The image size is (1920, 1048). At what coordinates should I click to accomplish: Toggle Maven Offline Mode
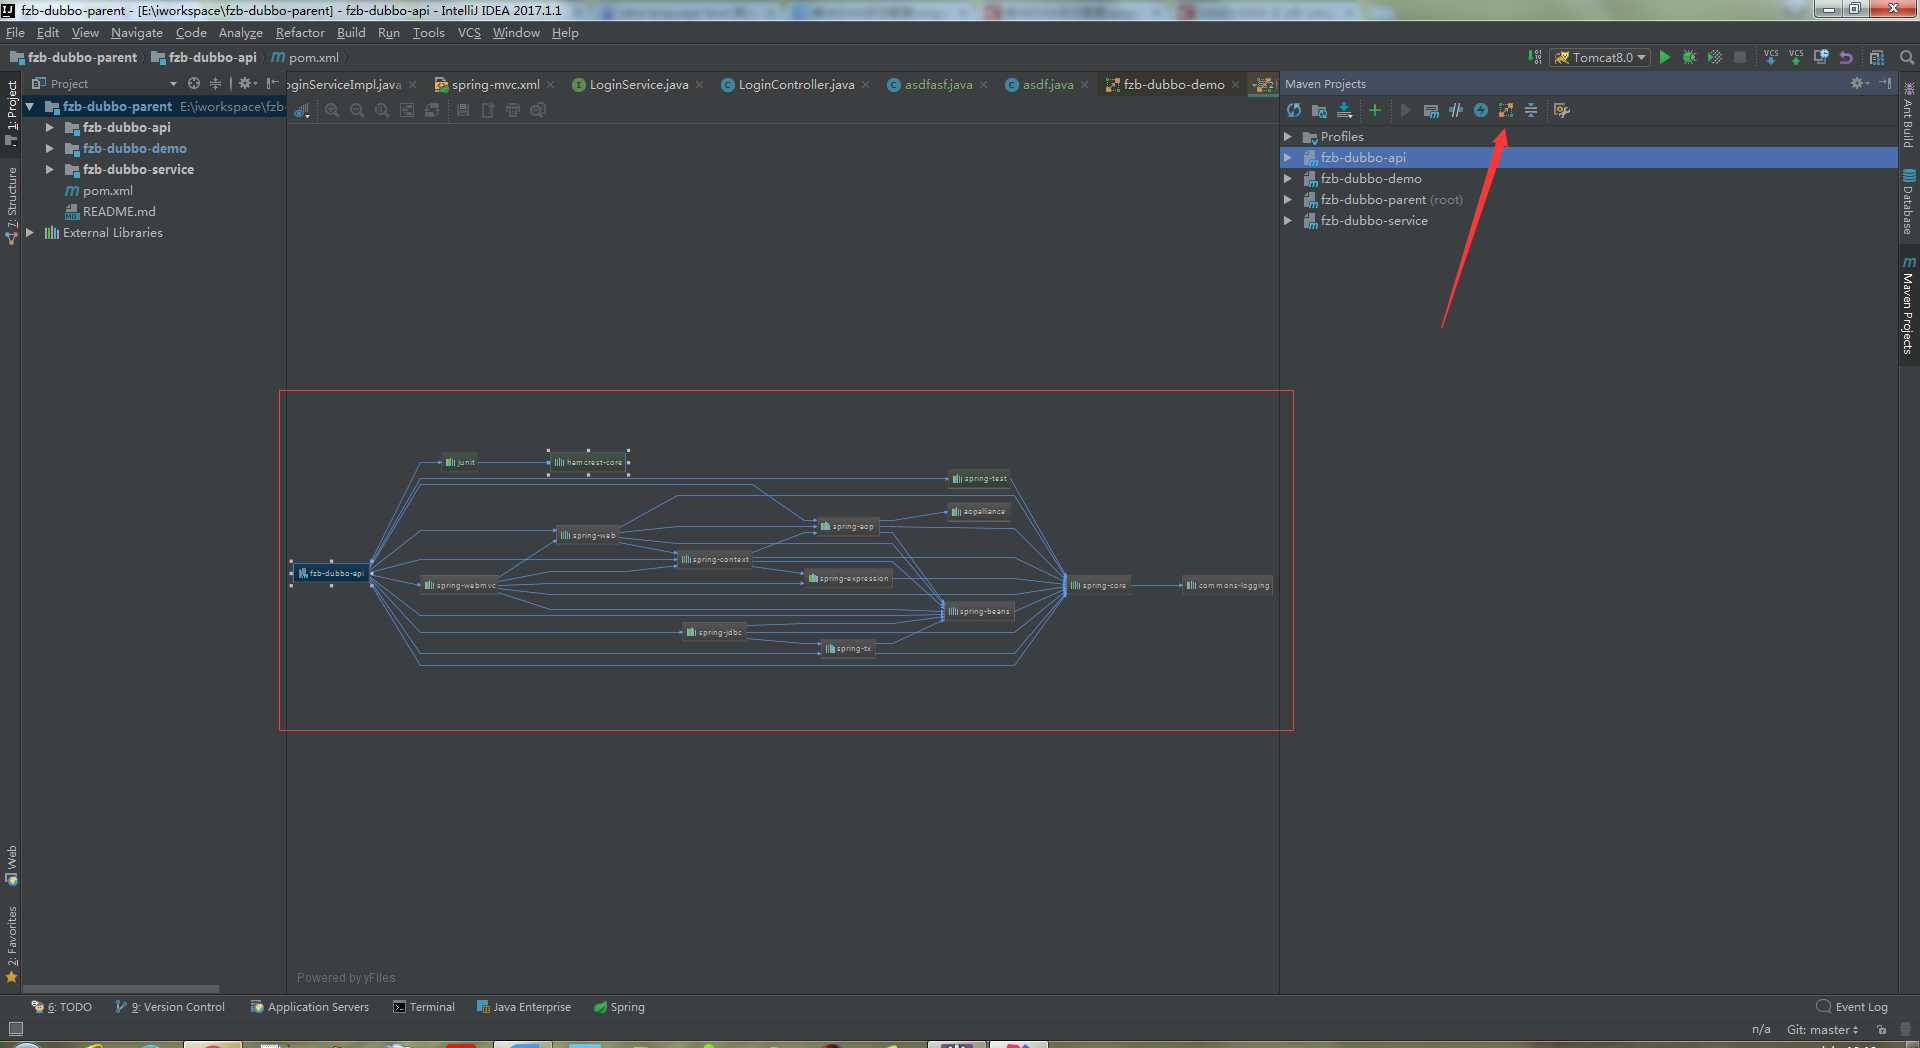pos(1456,110)
